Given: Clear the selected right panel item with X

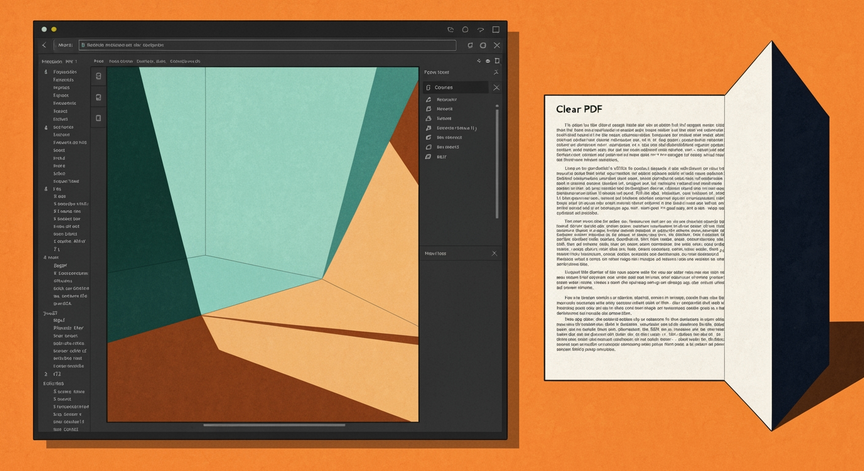Looking at the screenshot, I should pyautogui.click(x=496, y=88).
